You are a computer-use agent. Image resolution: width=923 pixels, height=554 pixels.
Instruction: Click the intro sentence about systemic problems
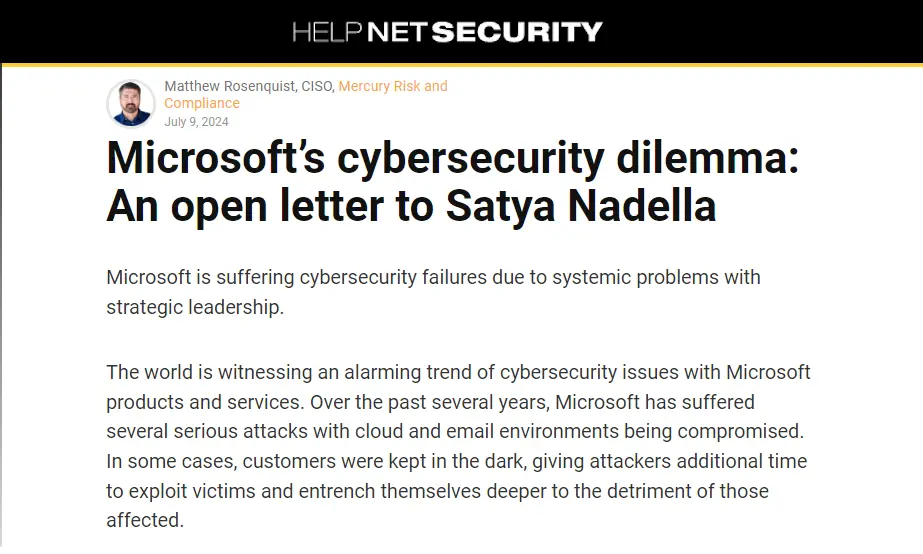[433, 292]
